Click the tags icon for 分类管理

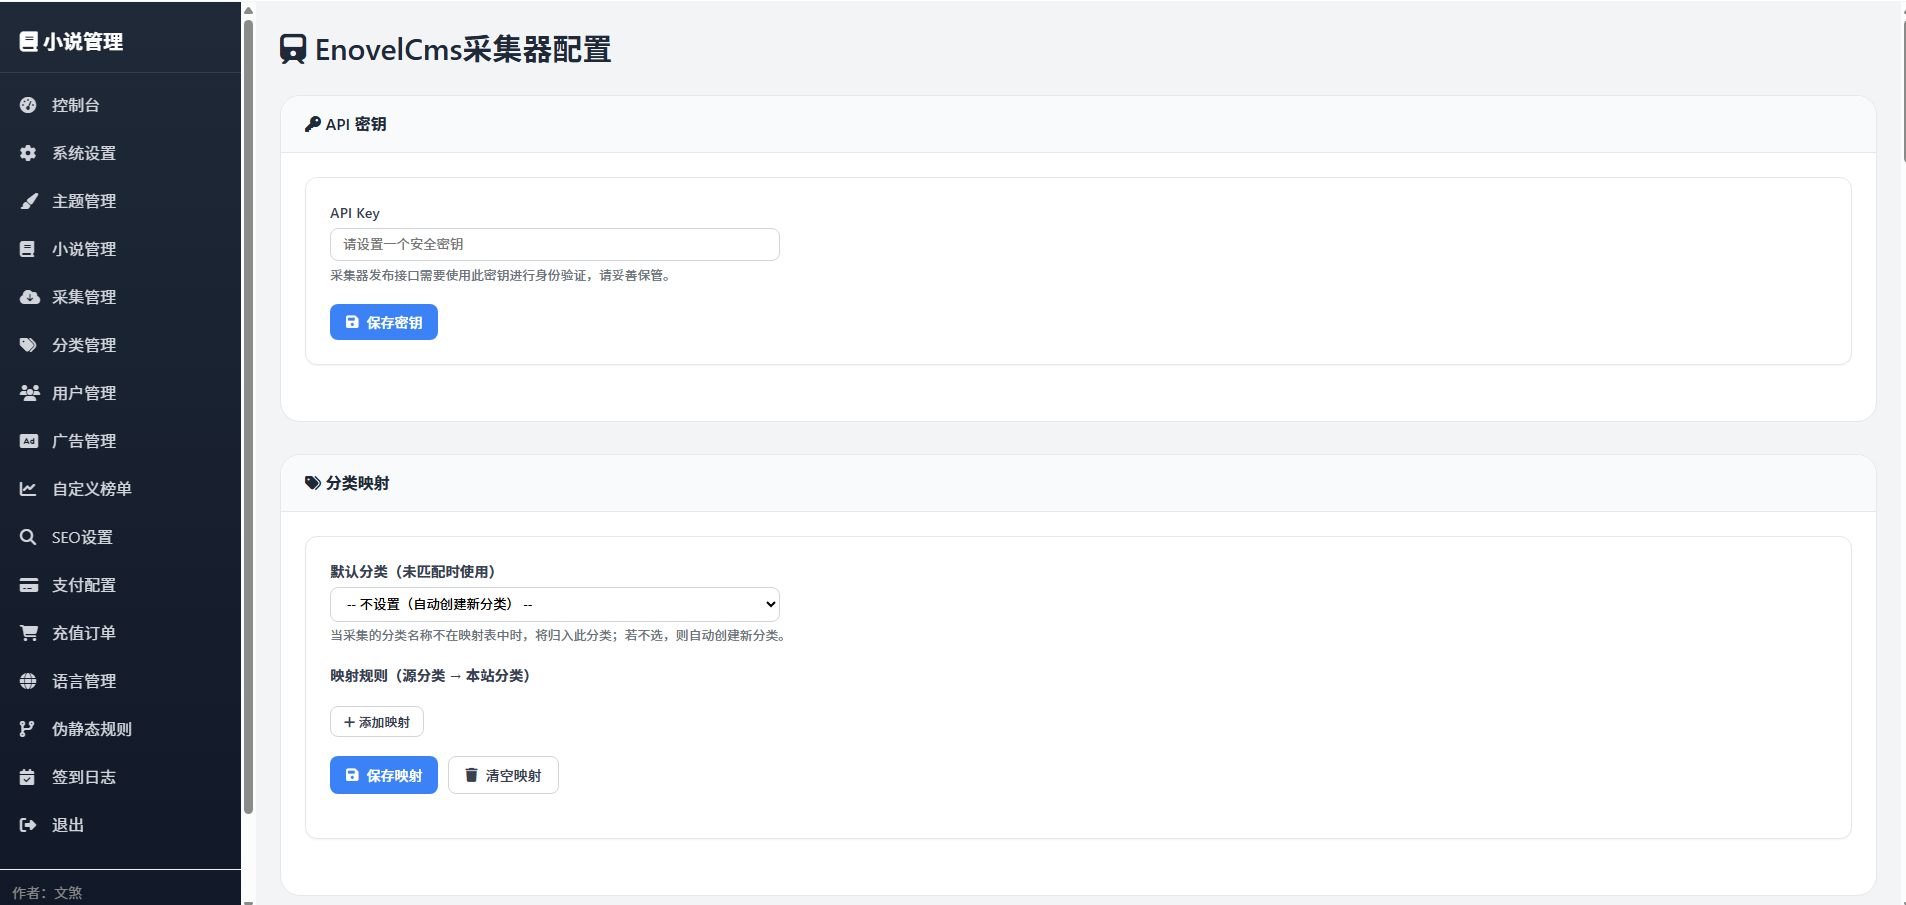click(28, 345)
